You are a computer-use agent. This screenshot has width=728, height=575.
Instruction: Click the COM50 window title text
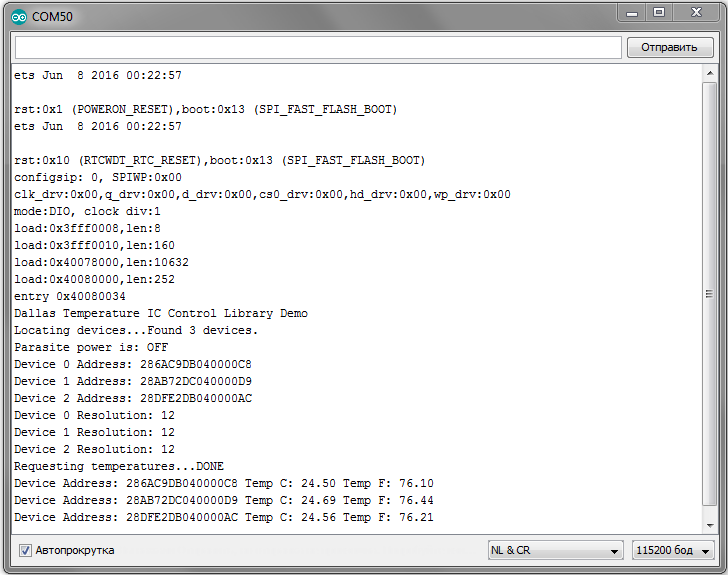52,17
